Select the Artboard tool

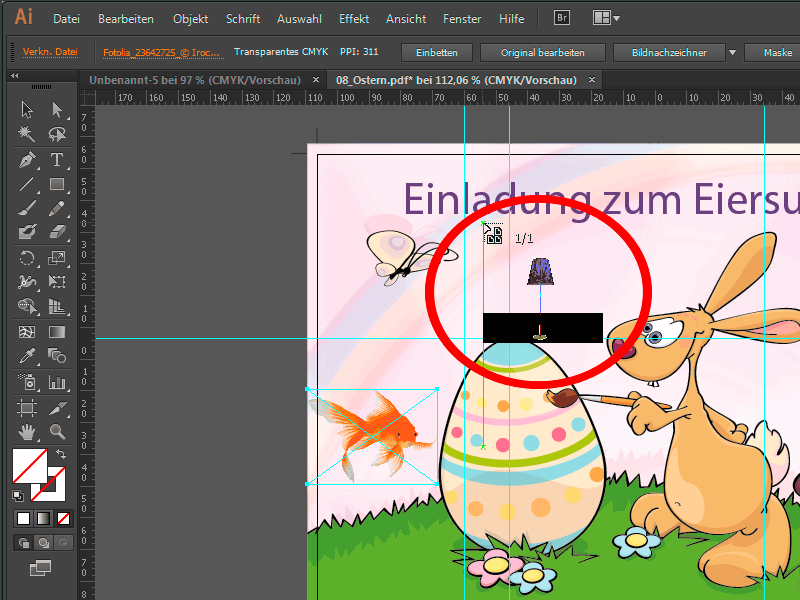[x=27, y=408]
